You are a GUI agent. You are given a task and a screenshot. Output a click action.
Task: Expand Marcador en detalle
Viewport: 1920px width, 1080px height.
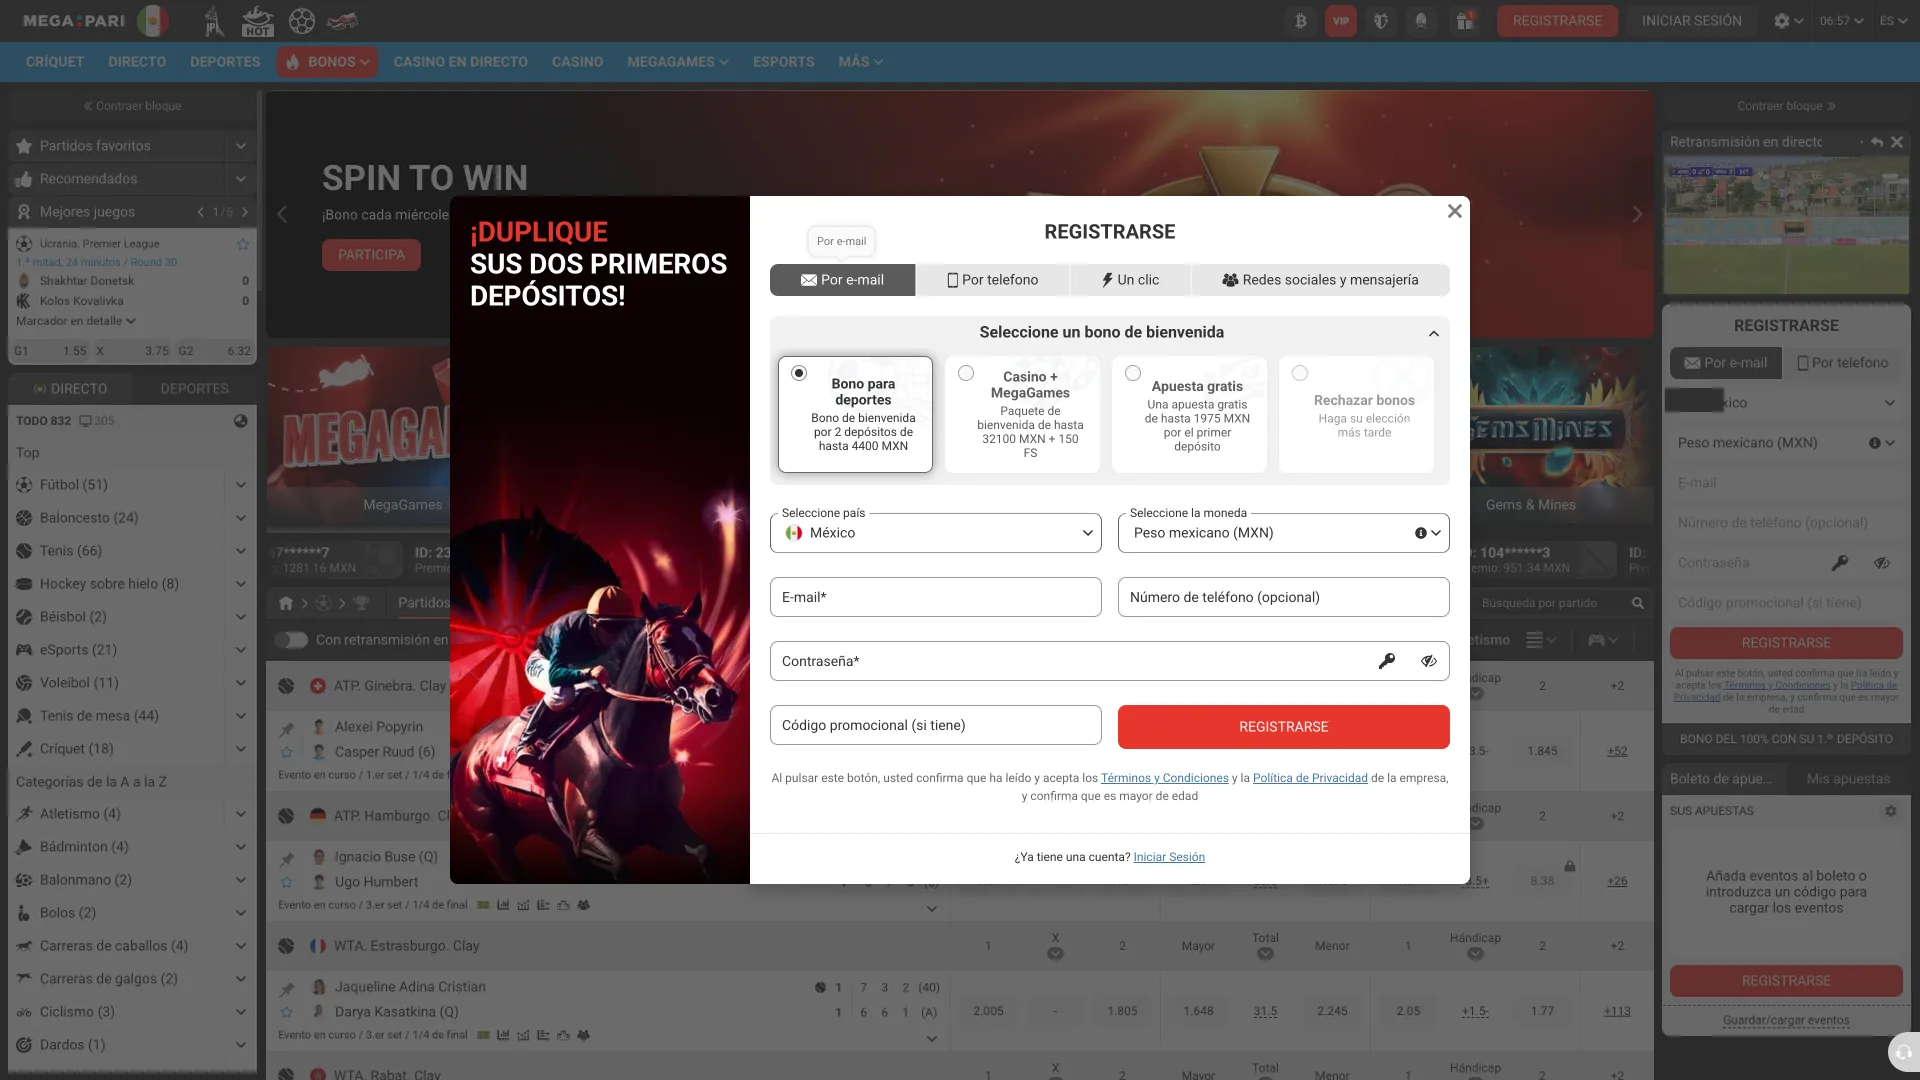point(76,321)
